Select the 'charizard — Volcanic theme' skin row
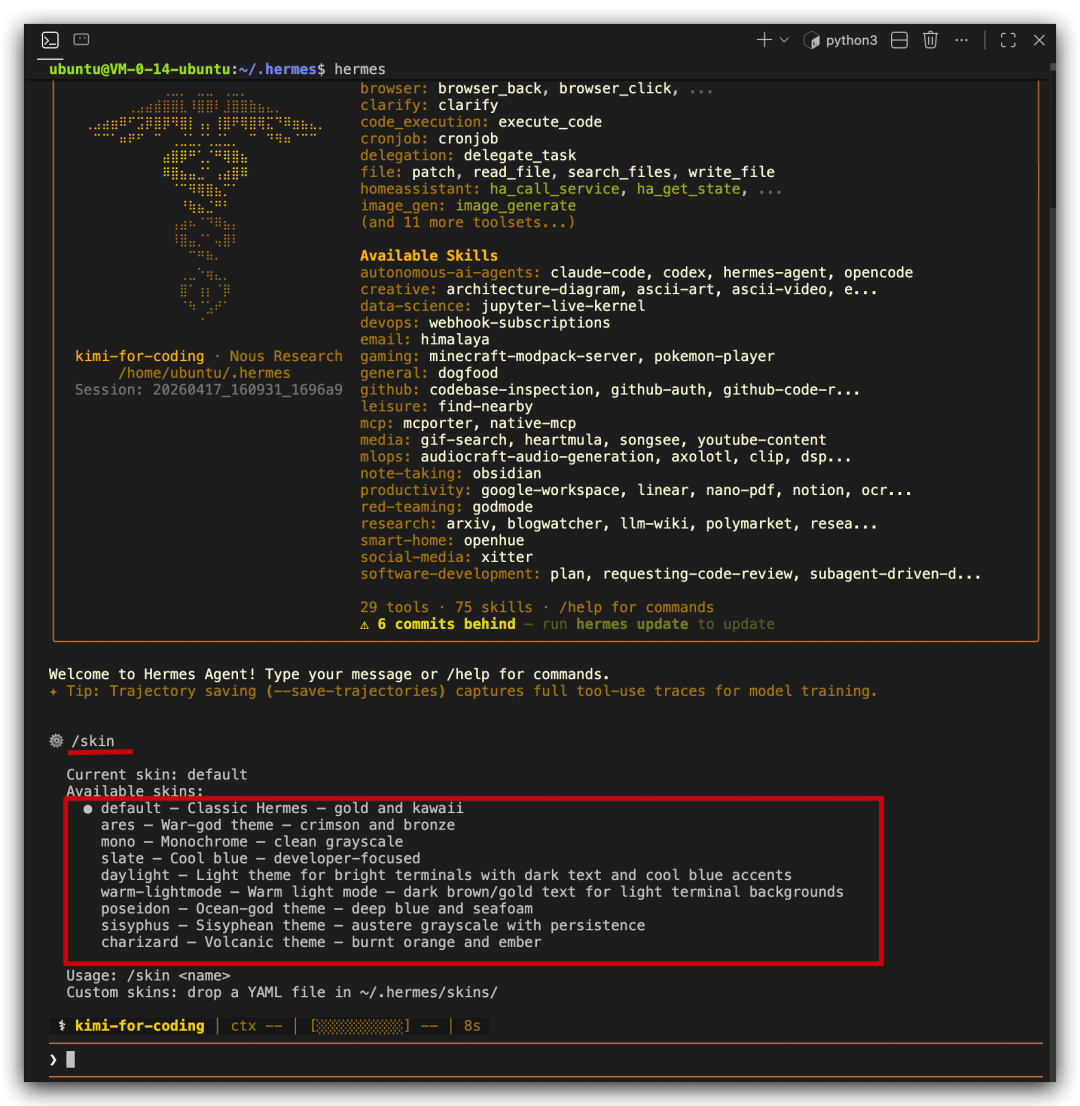Screen dimensions: 1080x1106 coord(321,942)
